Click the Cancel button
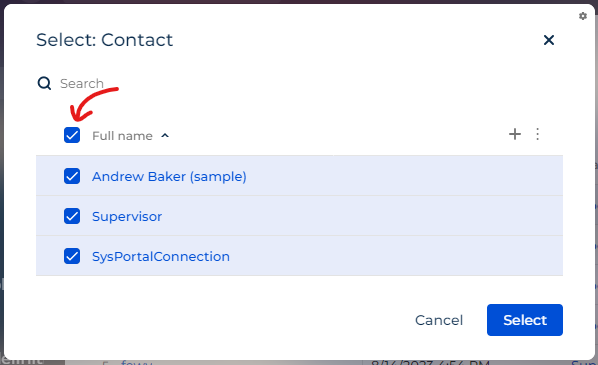598x365 pixels. click(x=439, y=320)
